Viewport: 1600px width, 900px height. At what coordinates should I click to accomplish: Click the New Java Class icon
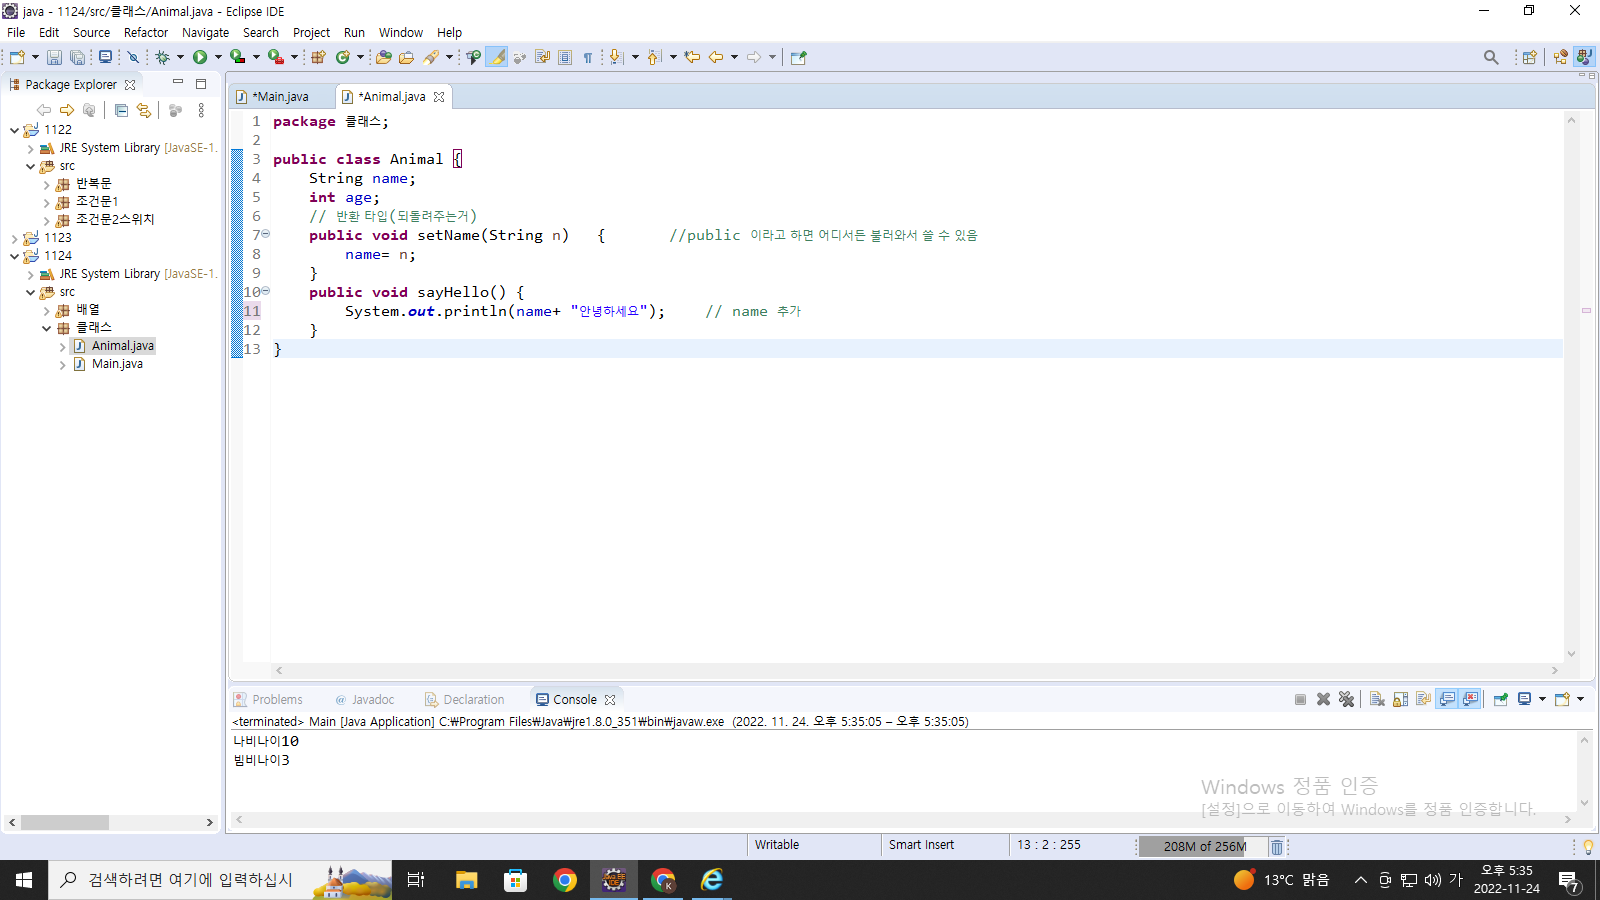(x=343, y=57)
